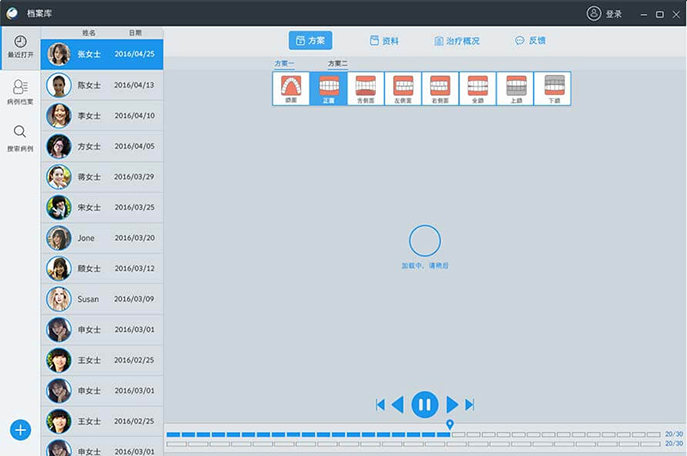Display the 全颌 full jaw view
Screen dimensions: 687x456
pos(478,88)
